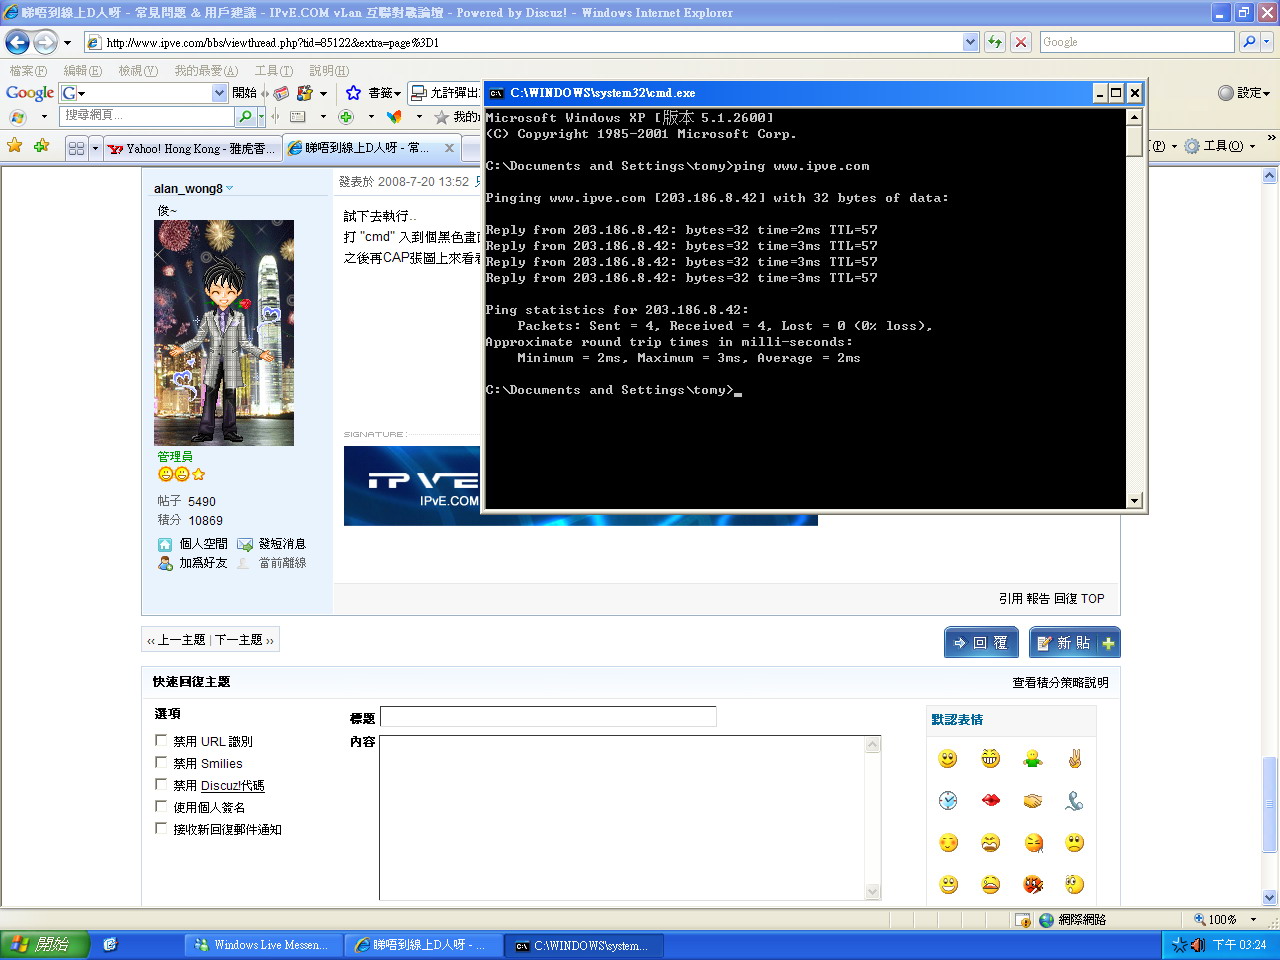
Task: Check the 禁用 Smilies checkbox
Action: [161, 763]
